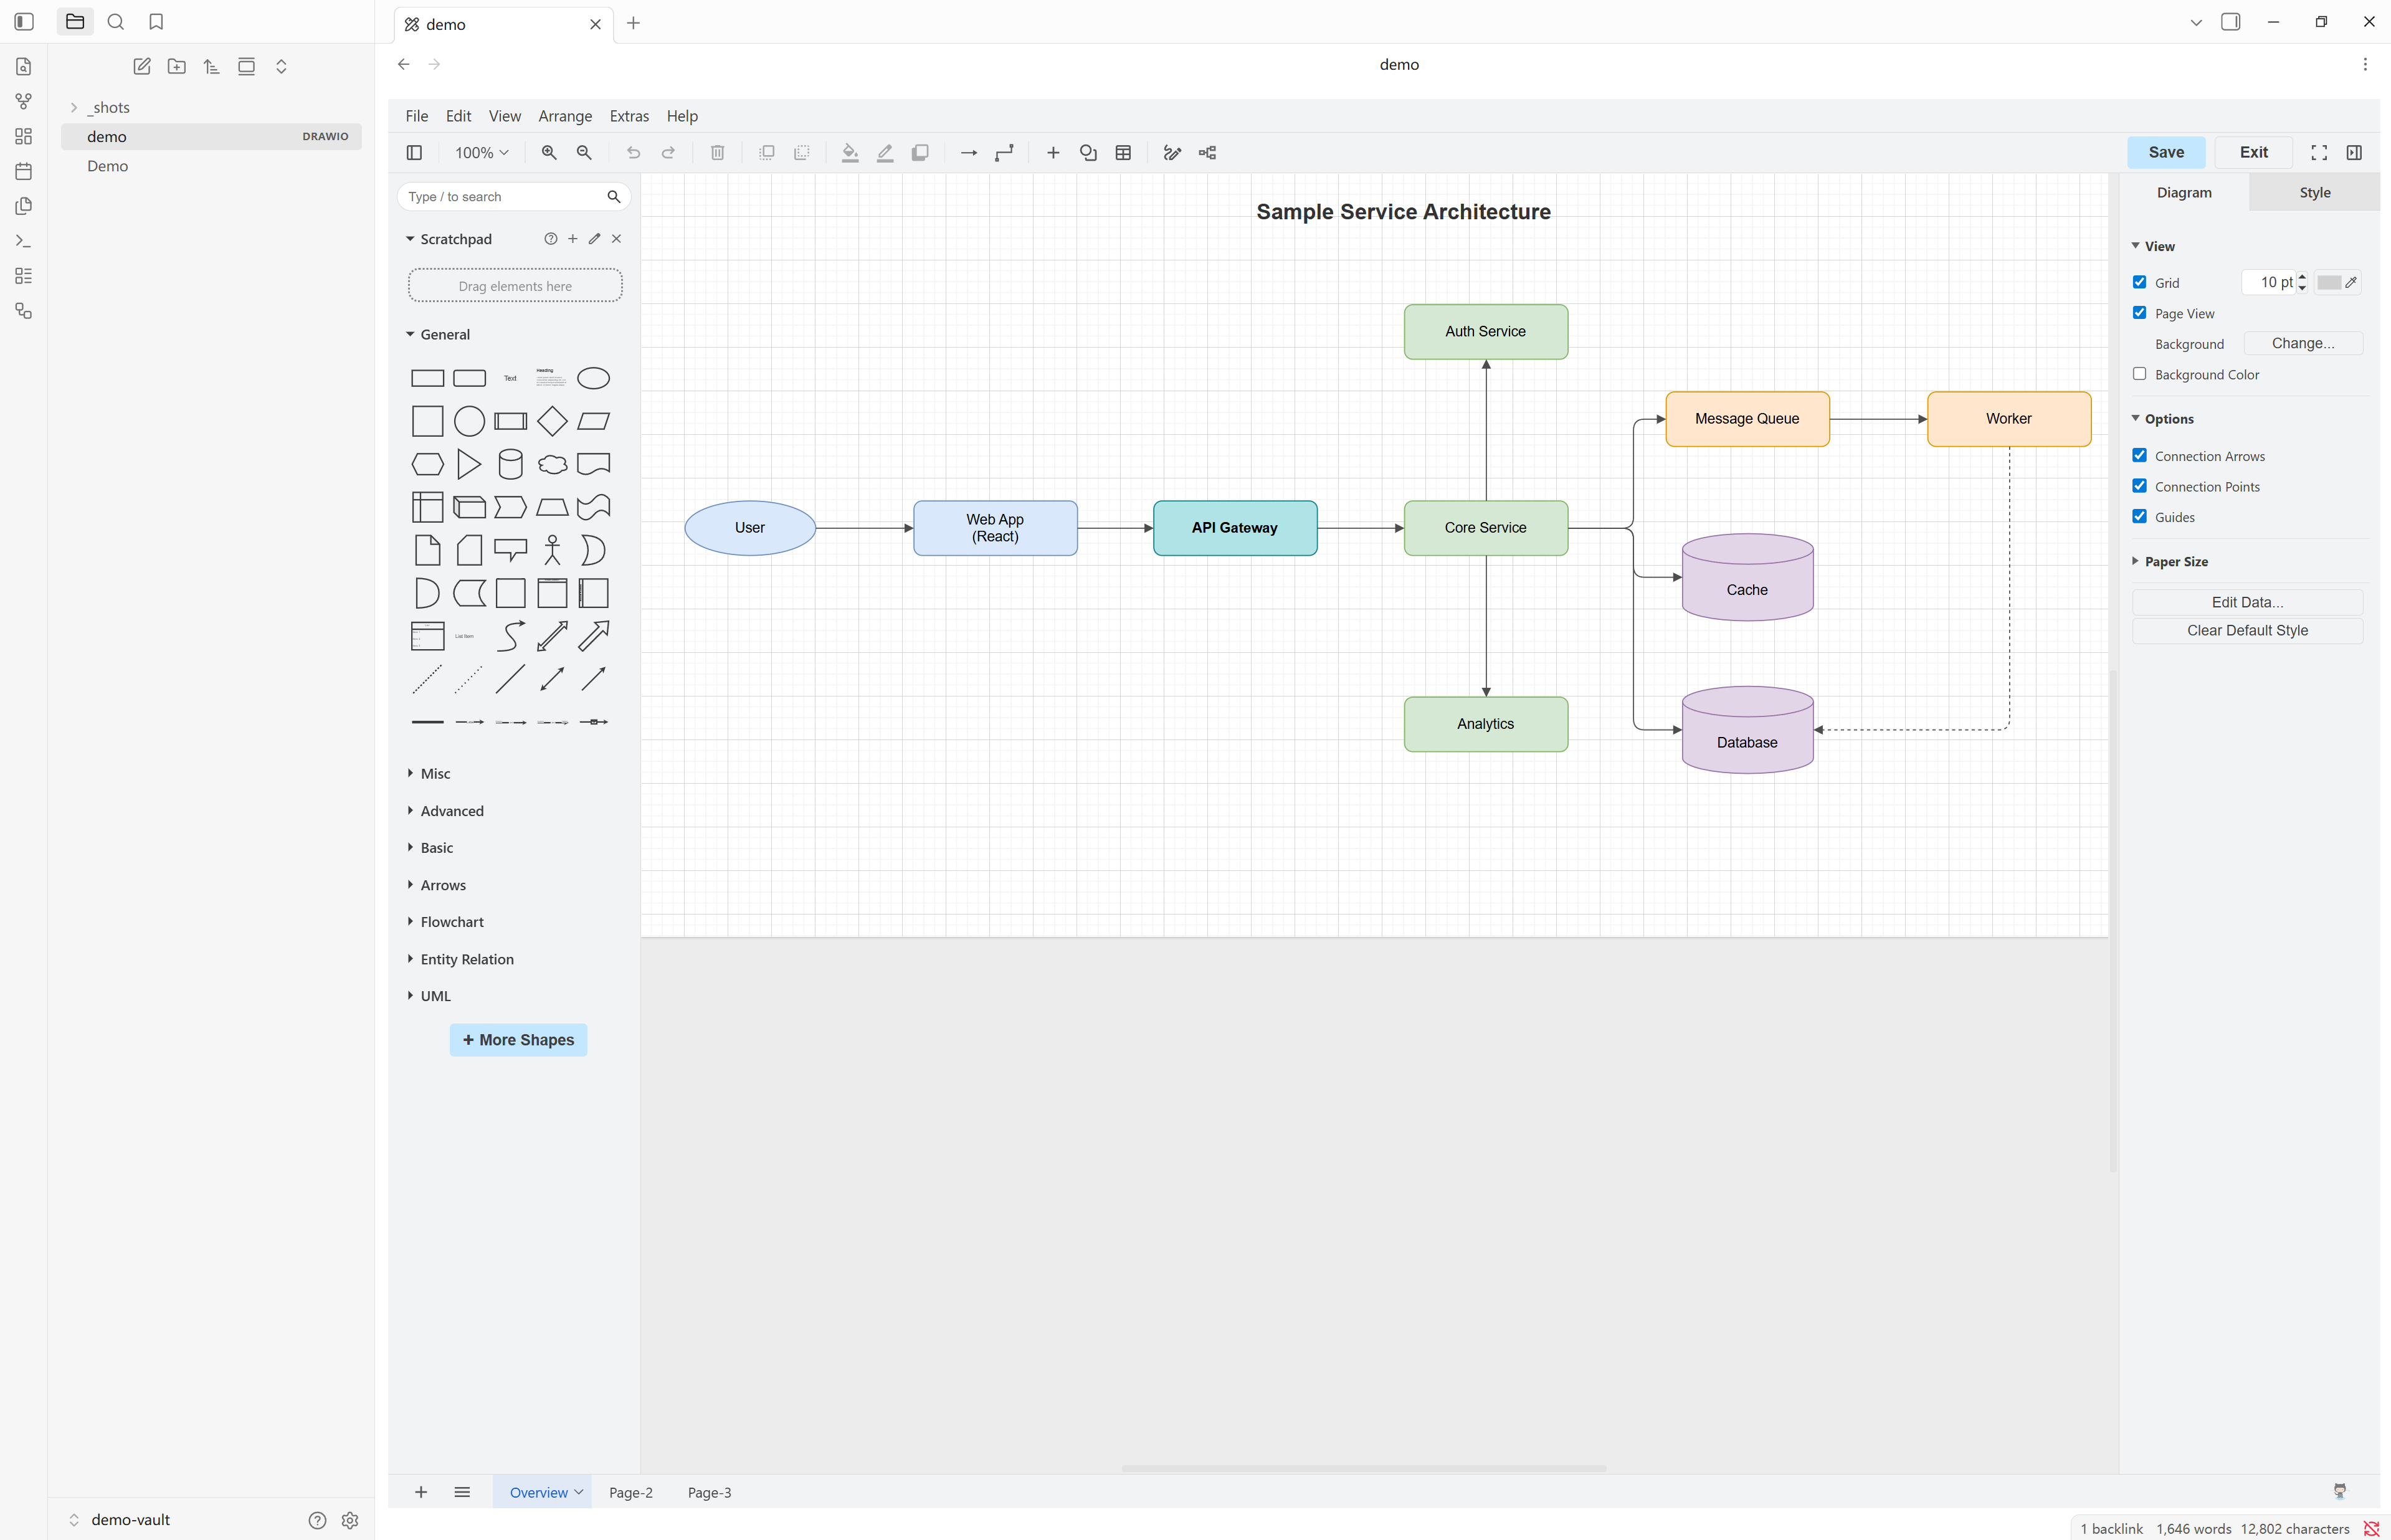
Task: Select the API Gateway node on canvas
Action: pos(1235,528)
